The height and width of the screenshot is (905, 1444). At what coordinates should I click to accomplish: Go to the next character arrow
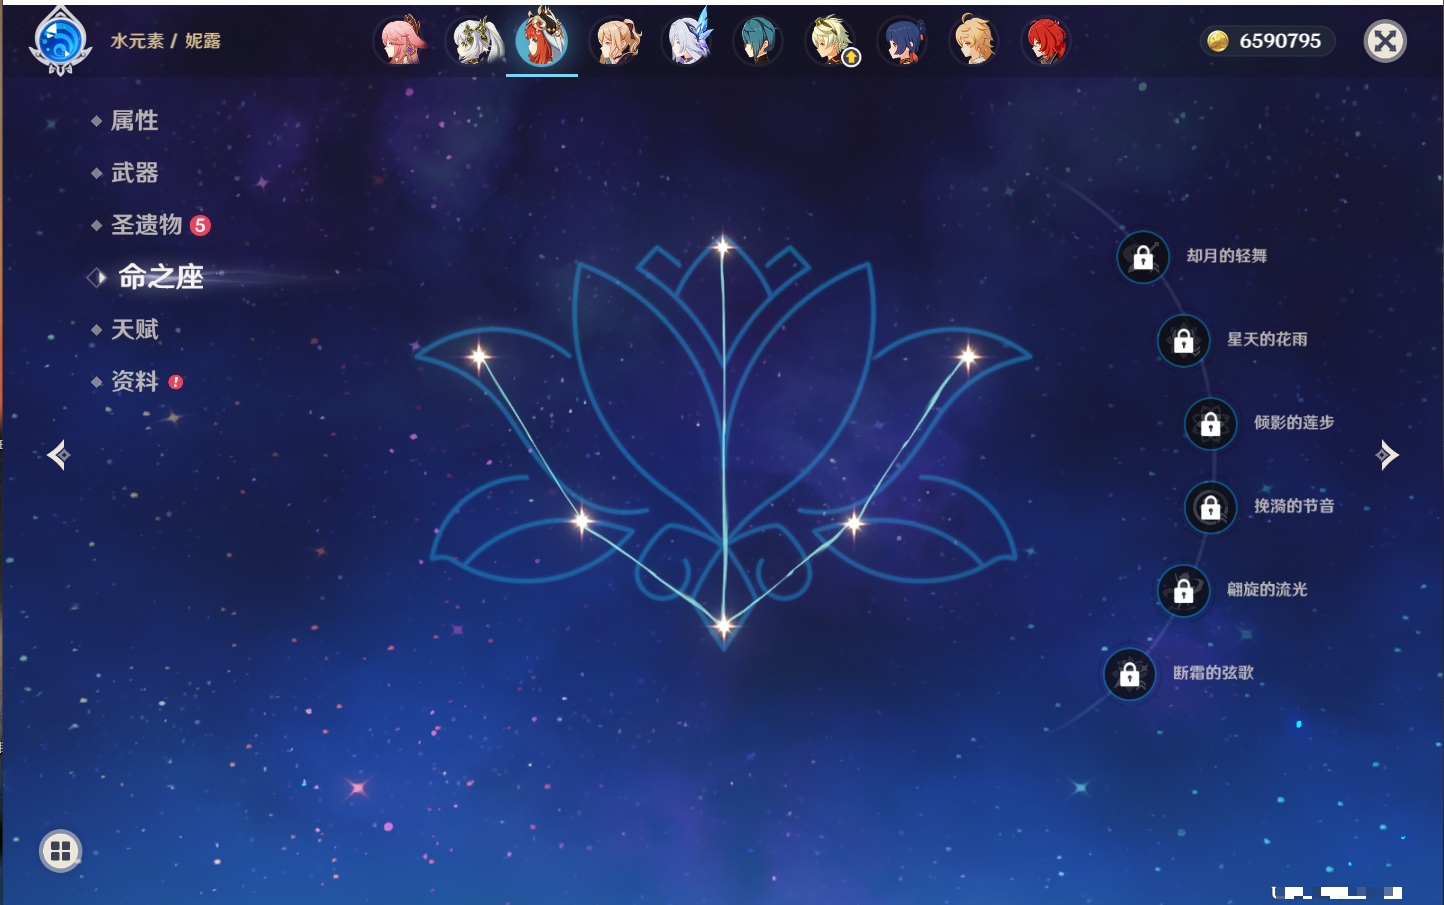(1387, 455)
